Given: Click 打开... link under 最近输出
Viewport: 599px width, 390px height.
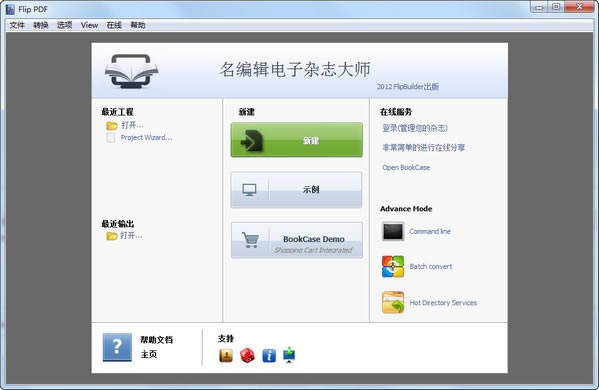Looking at the screenshot, I should [131, 236].
